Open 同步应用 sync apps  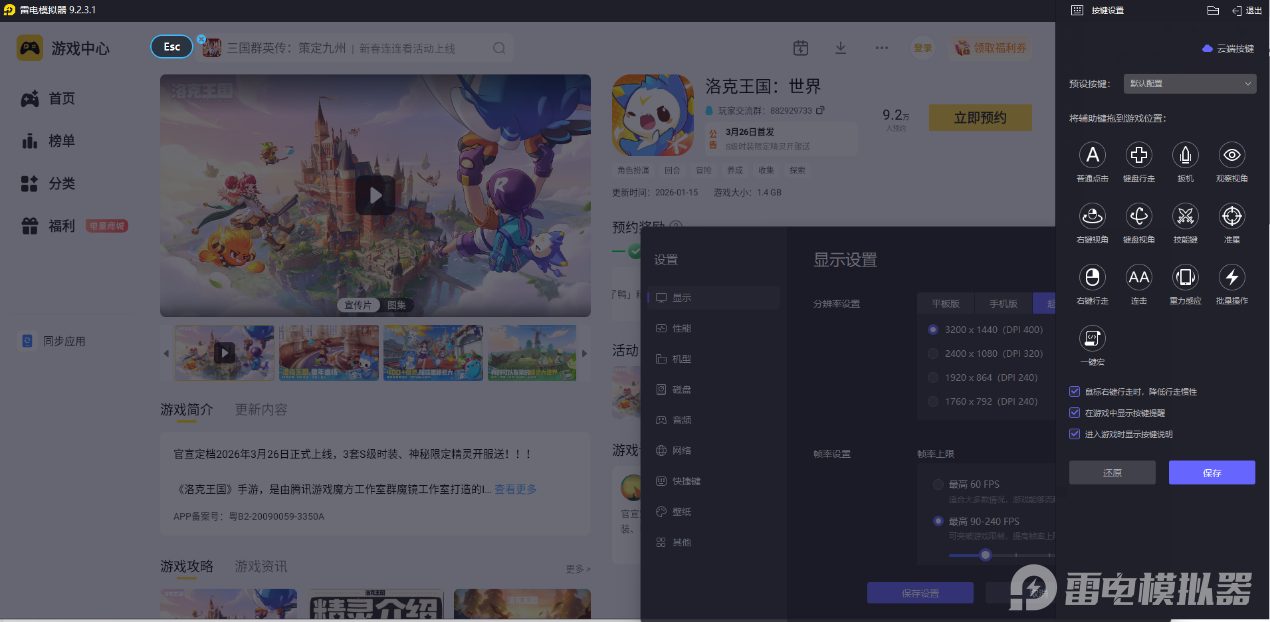54,341
